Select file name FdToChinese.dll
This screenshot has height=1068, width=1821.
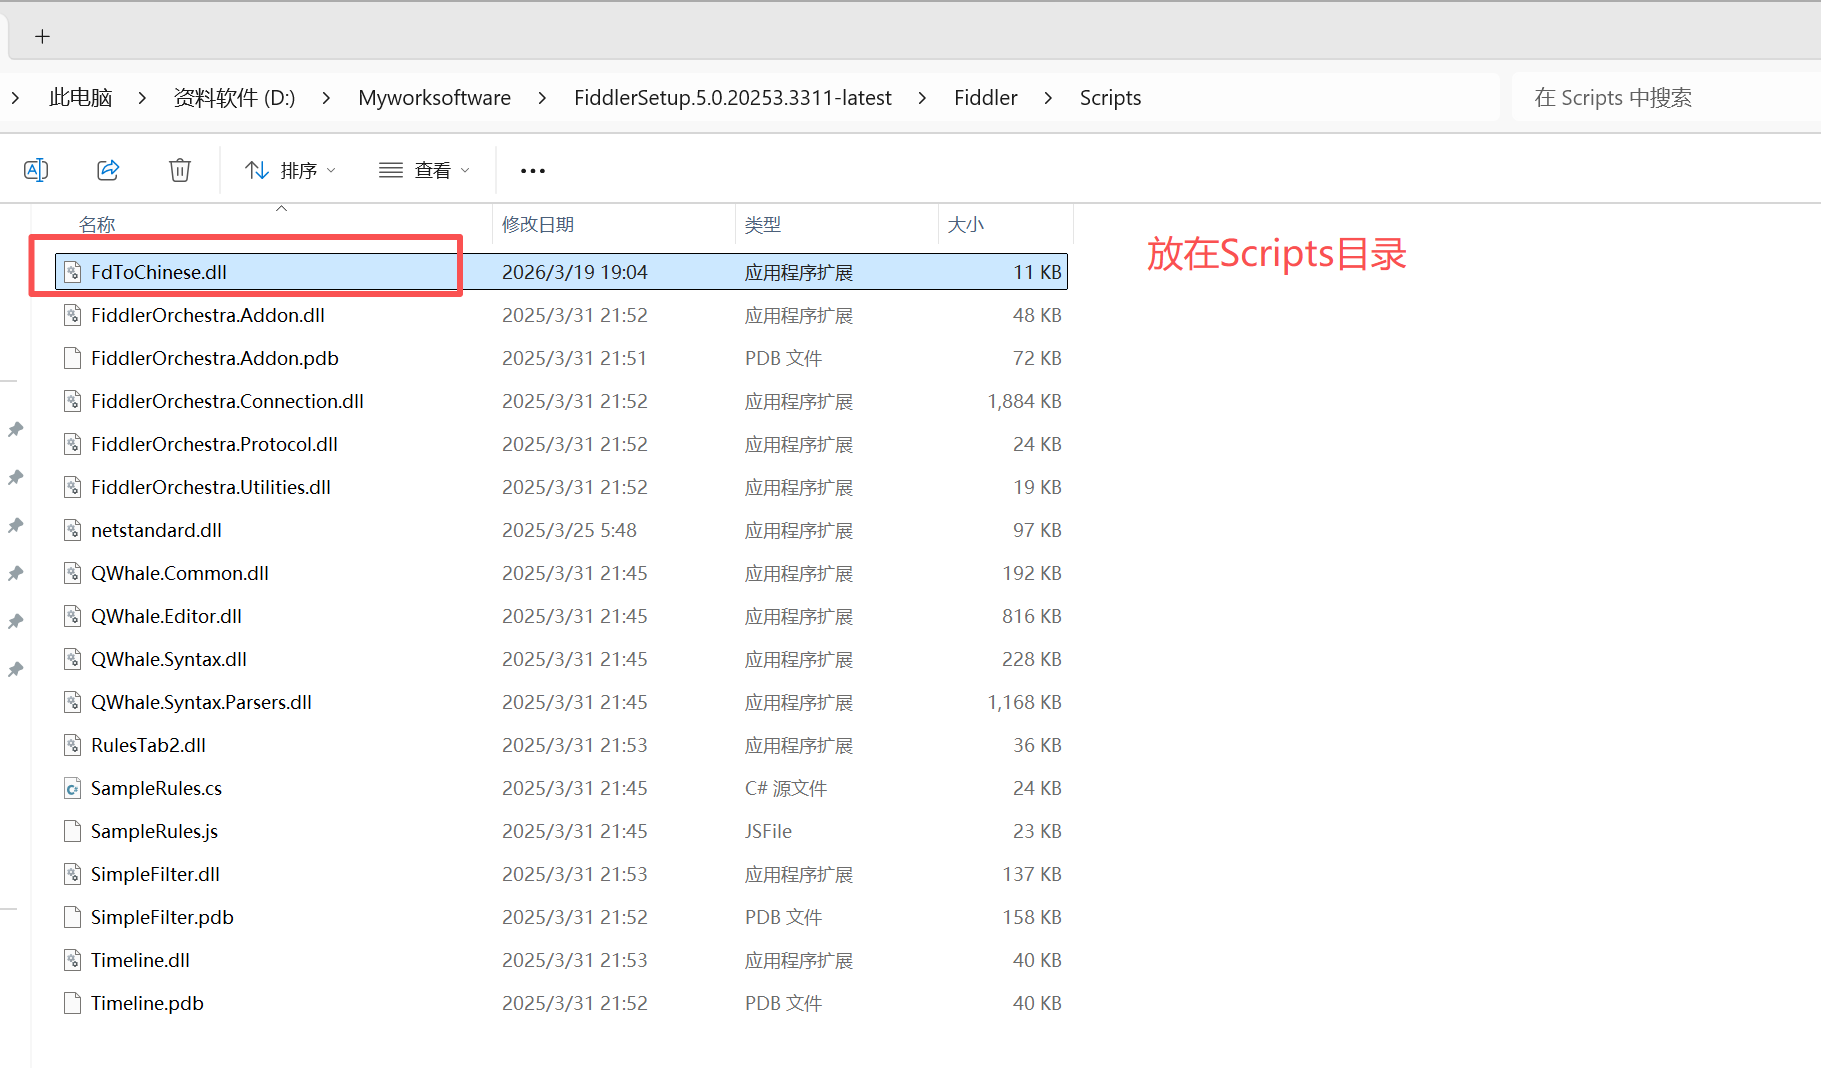[x=159, y=272]
